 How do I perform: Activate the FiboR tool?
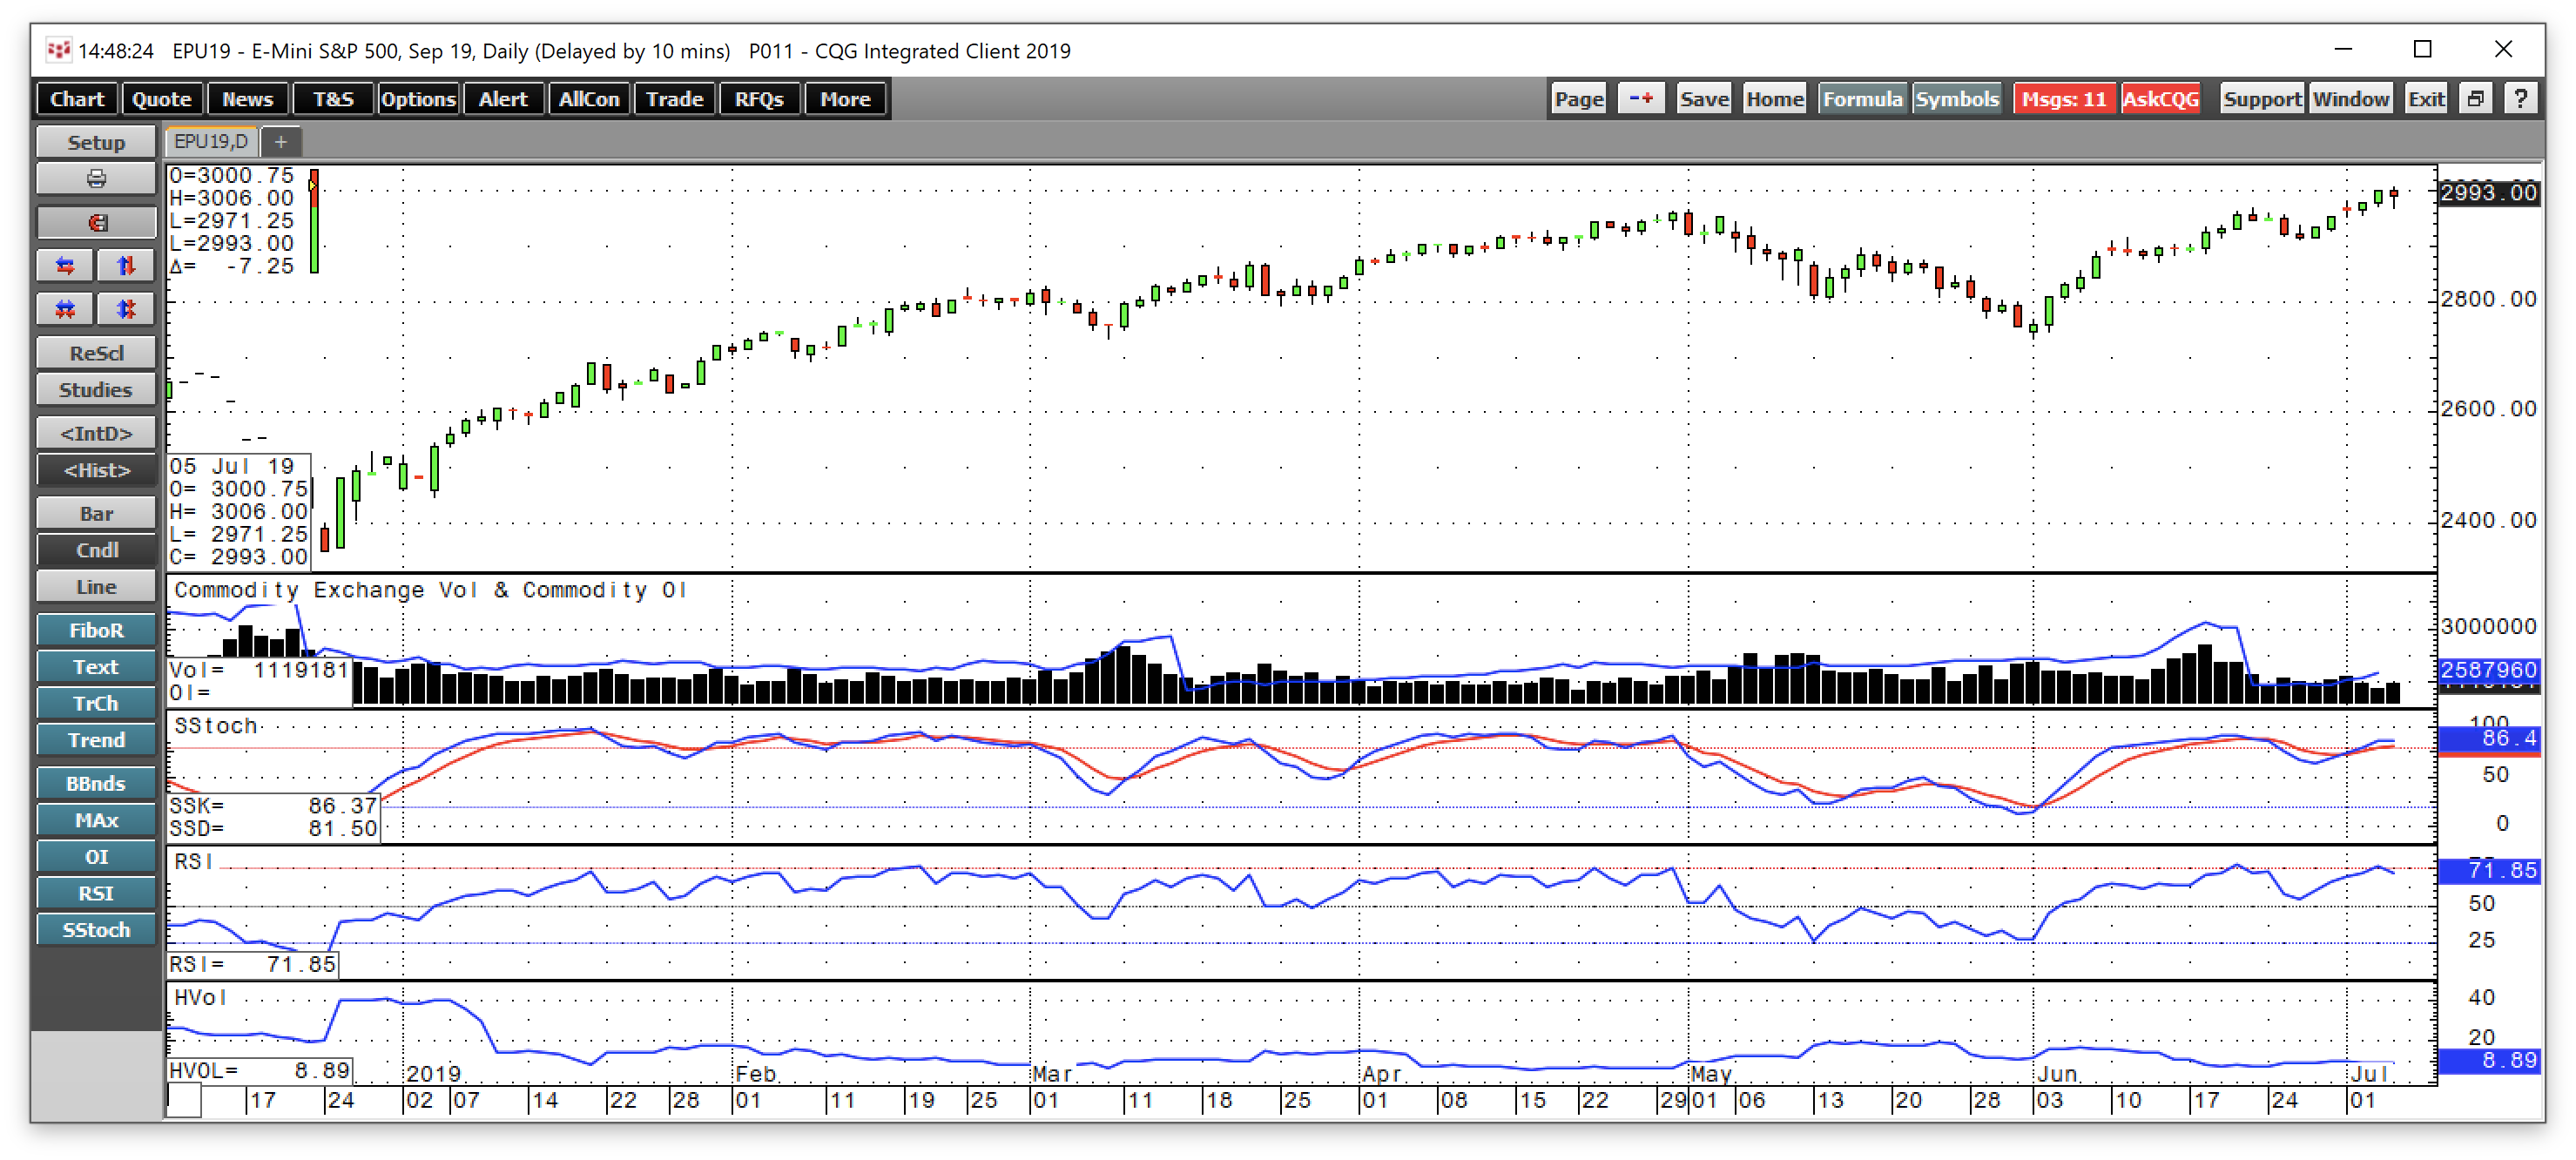coord(96,630)
